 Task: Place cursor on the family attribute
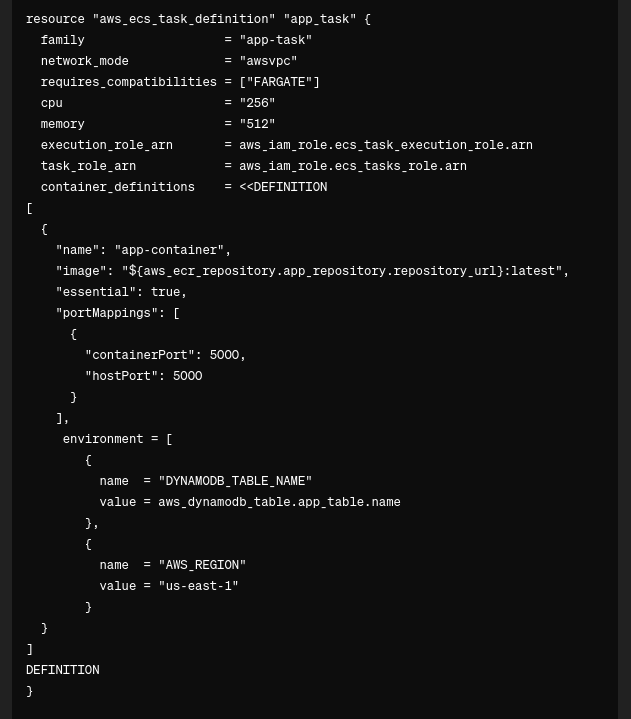coord(62,40)
